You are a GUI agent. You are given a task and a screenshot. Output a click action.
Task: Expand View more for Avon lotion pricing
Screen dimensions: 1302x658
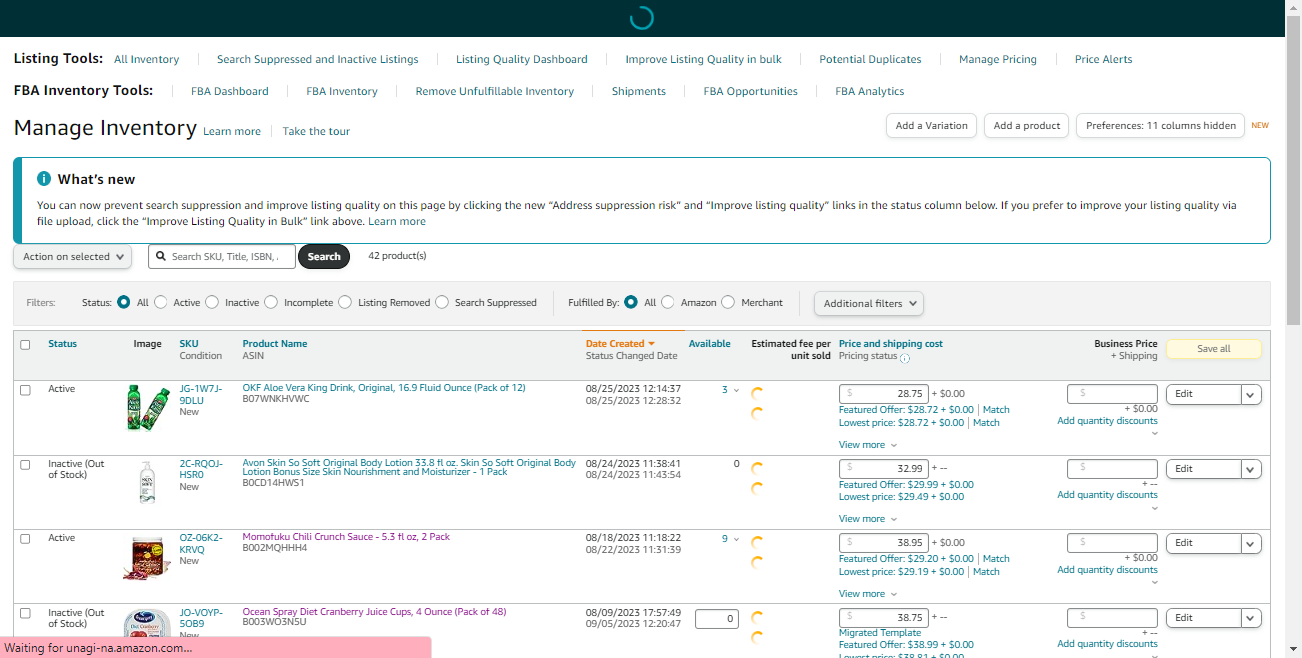point(868,519)
